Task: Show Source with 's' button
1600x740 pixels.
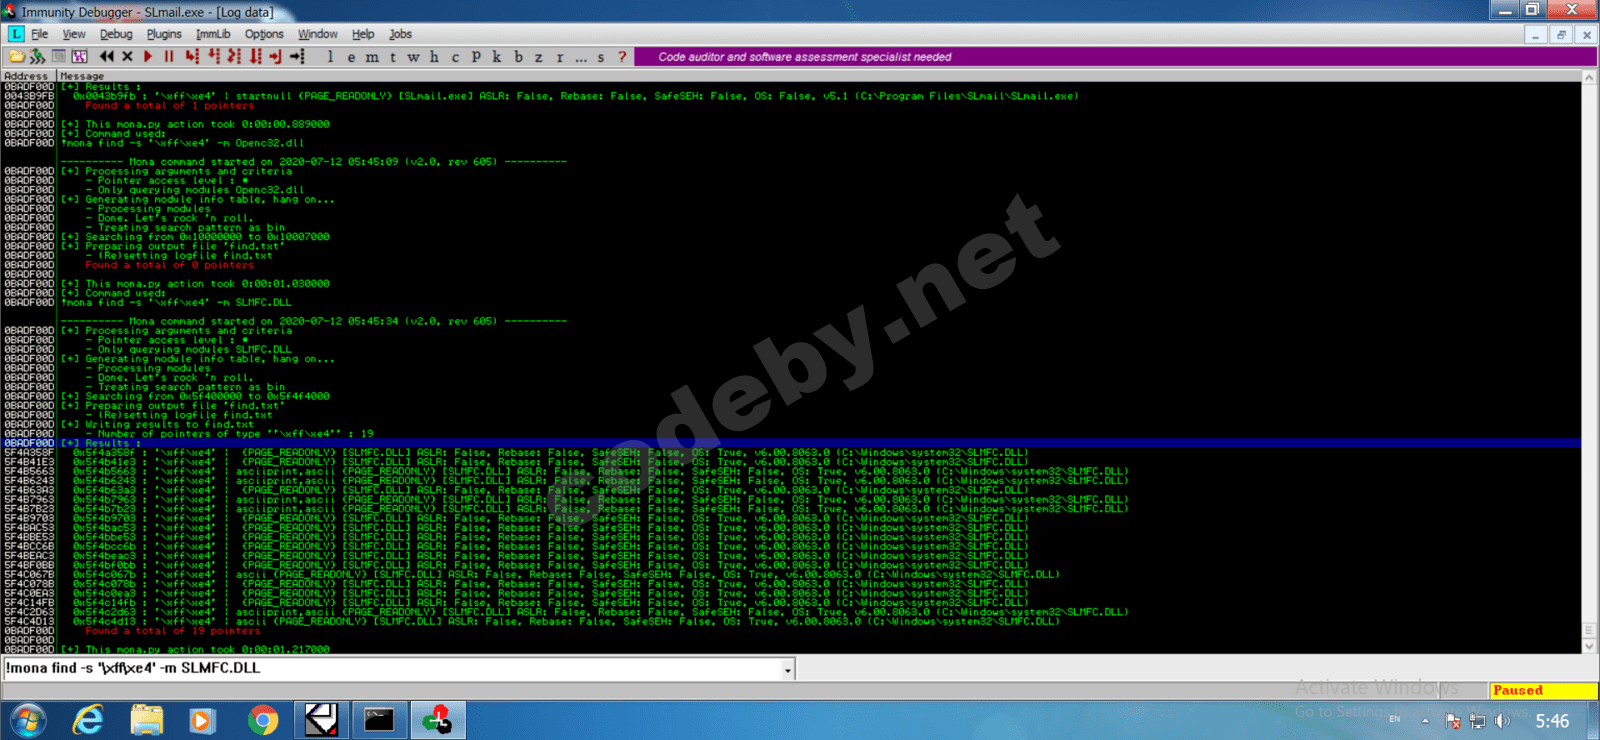Action: click(x=601, y=57)
